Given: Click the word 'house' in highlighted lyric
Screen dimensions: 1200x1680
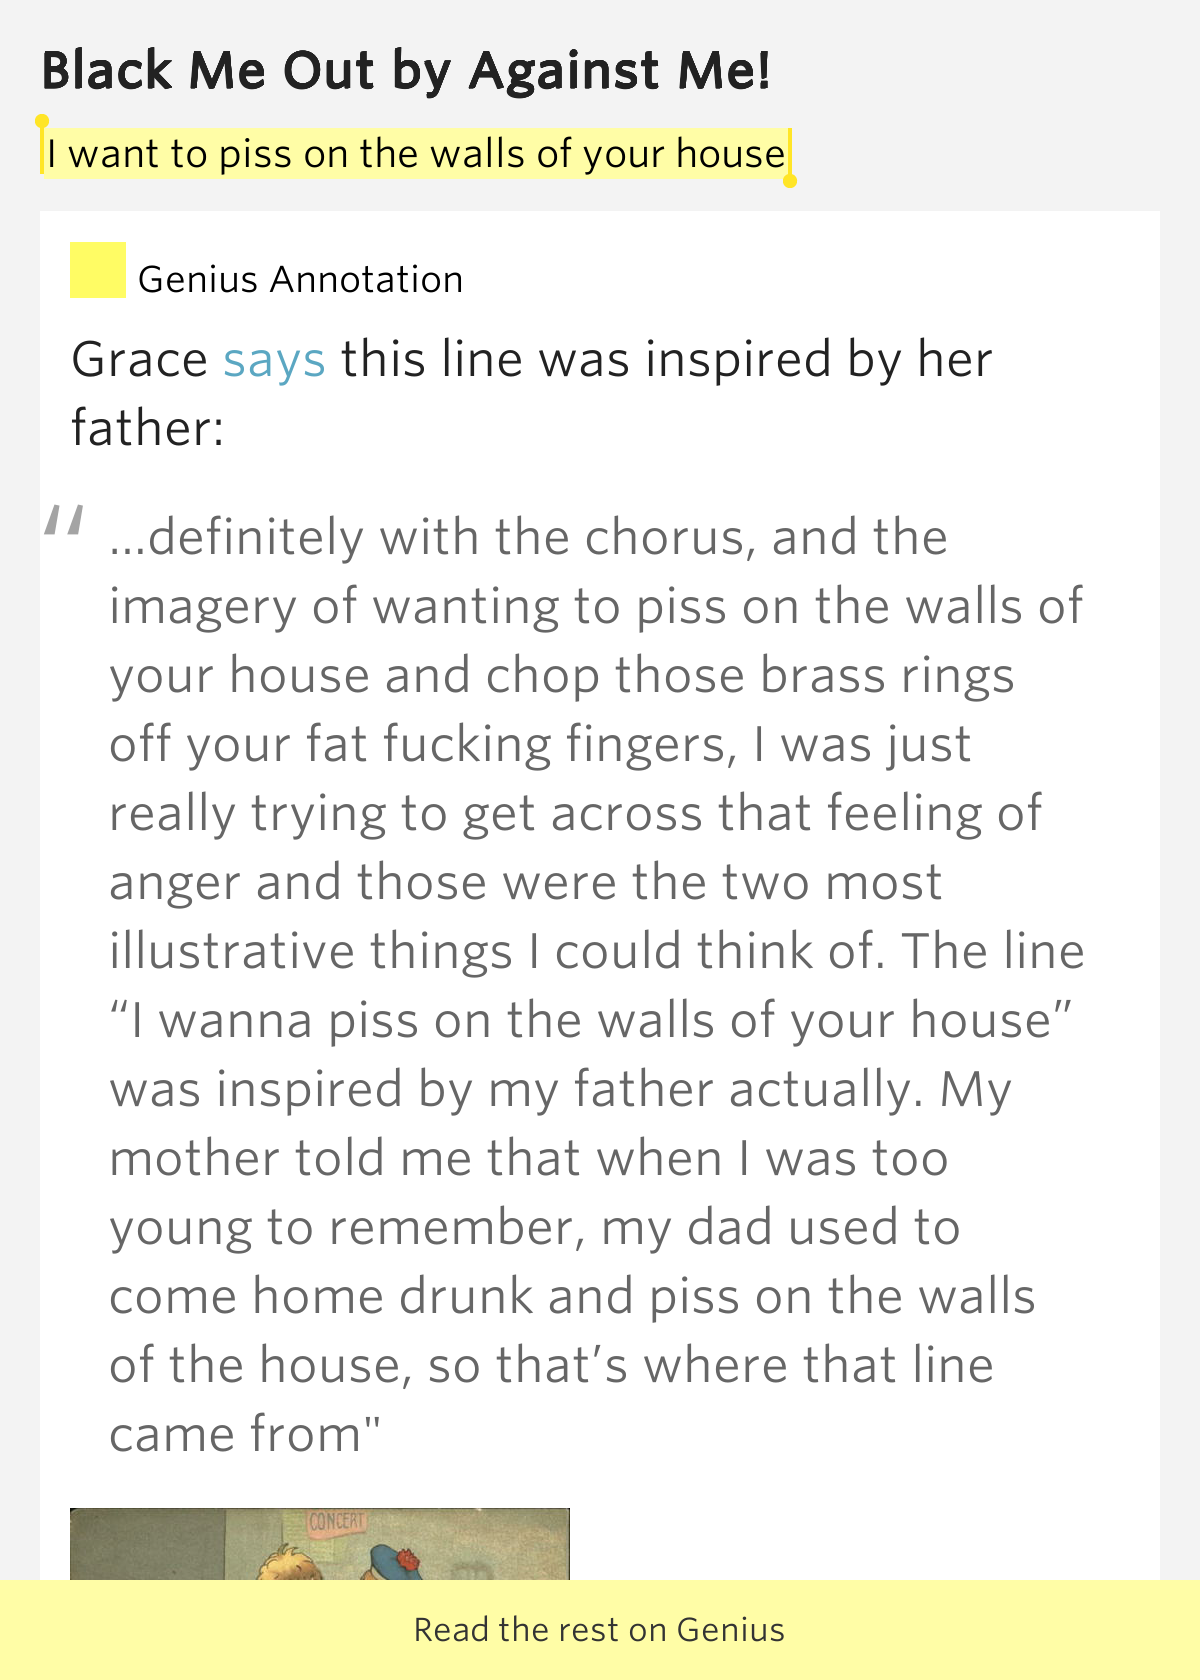Looking at the screenshot, I should [730, 154].
